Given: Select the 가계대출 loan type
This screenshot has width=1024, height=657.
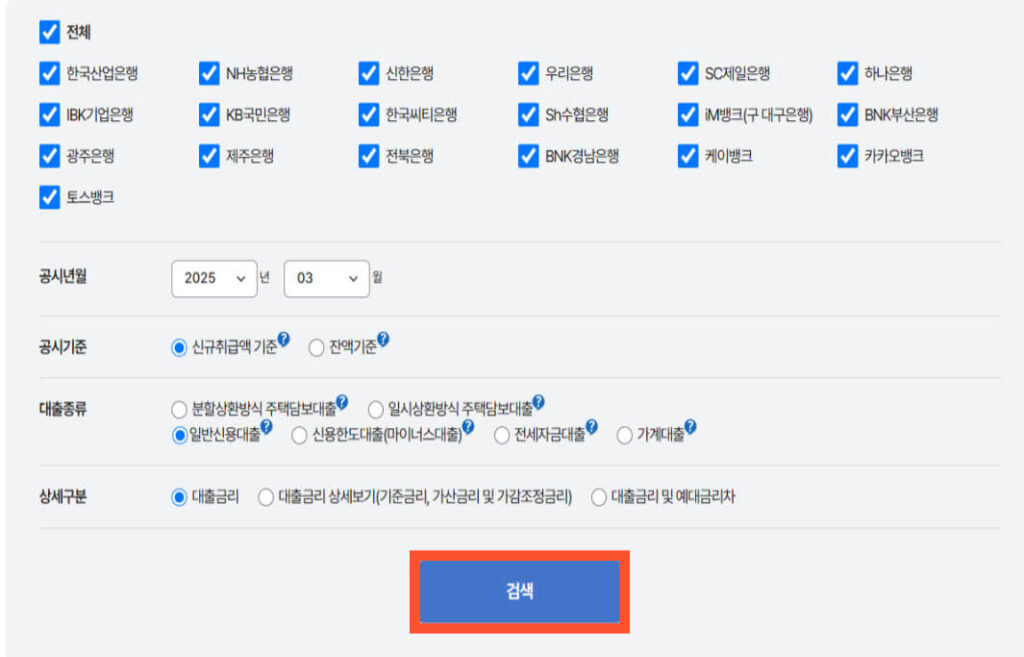Looking at the screenshot, I should [x=626, y=434].
